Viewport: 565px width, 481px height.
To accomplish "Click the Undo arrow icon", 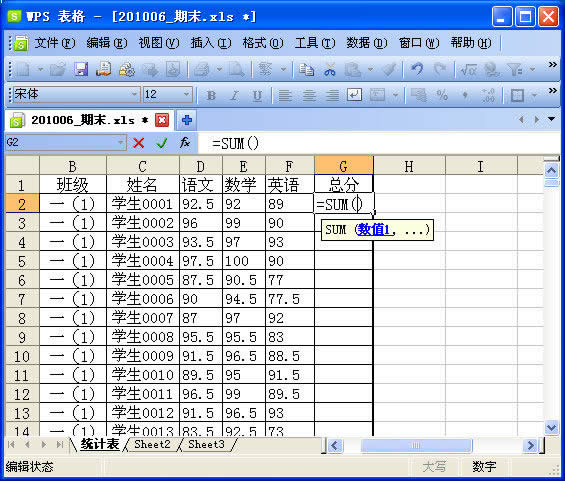I will pyautogui.click(x=417, y=69).
